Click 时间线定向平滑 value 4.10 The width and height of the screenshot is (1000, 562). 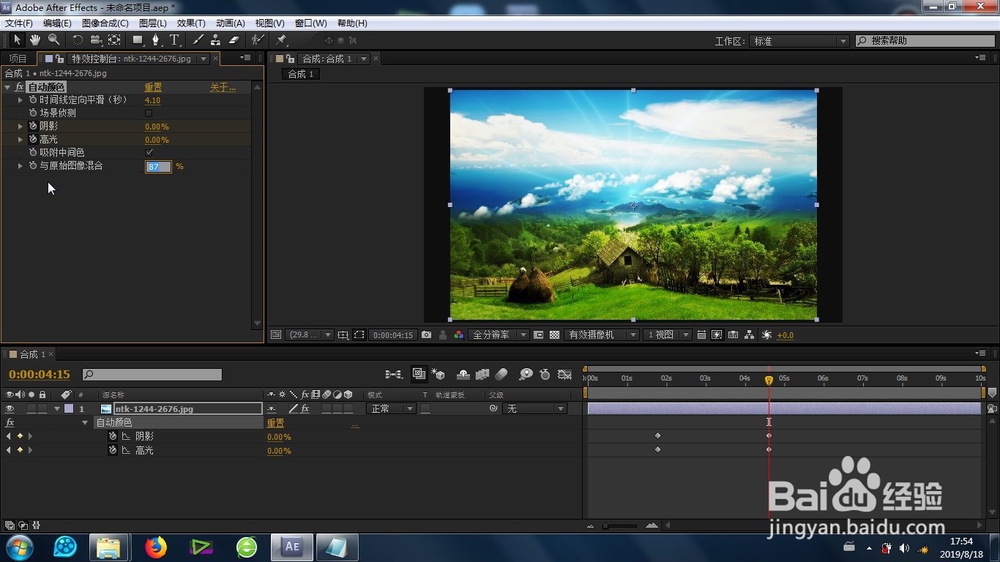click(x=152, y=100)
